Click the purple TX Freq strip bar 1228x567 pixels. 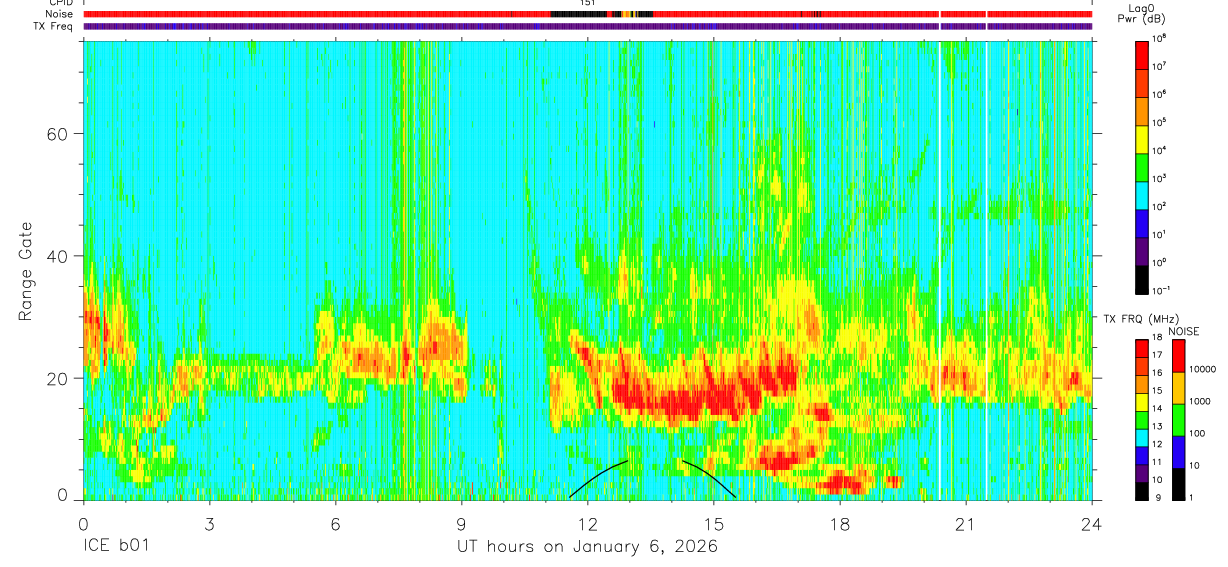(587, 26)
